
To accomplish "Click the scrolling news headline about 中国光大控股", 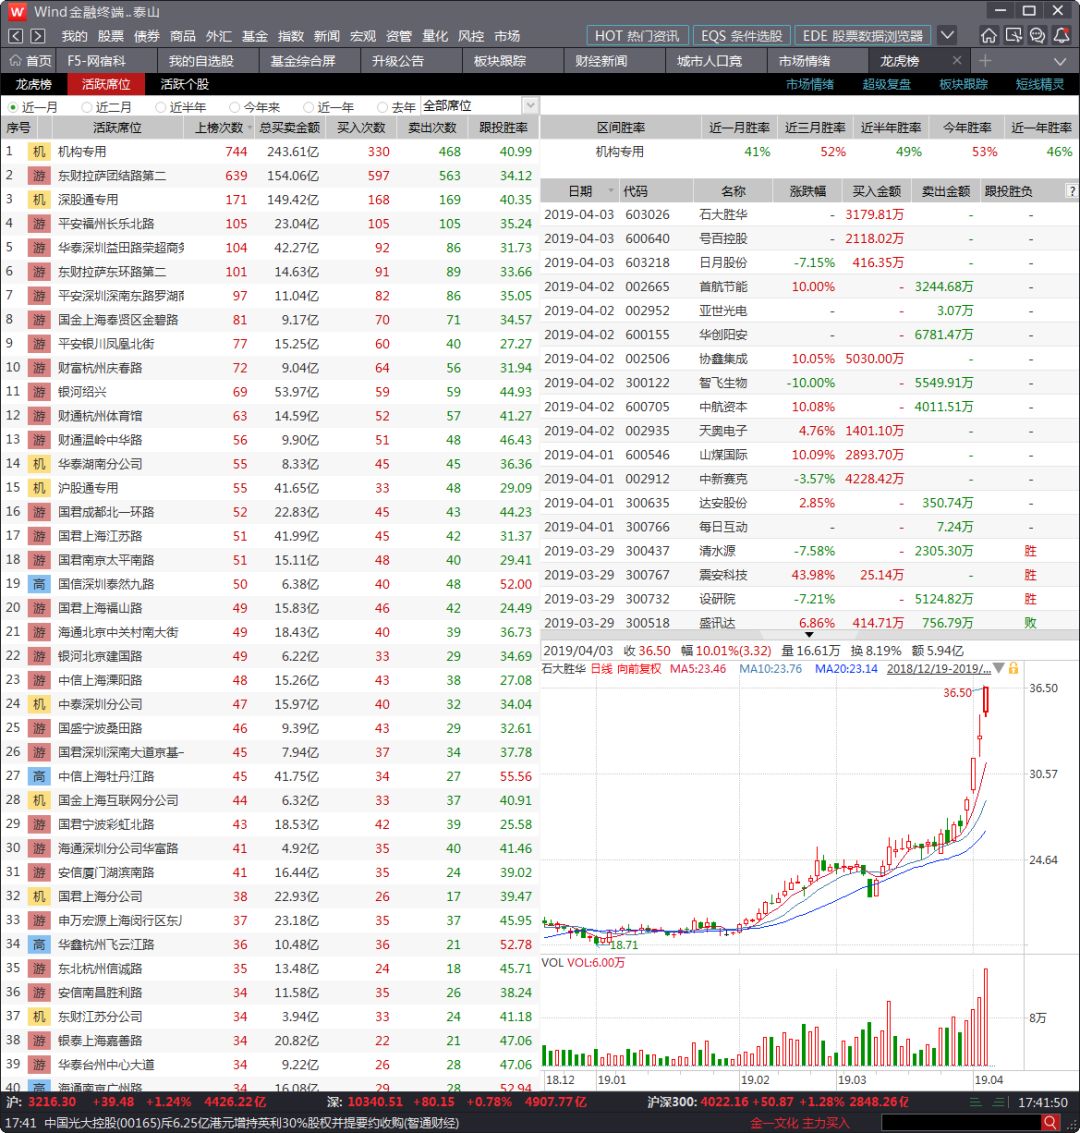I will pos(251,1123).
